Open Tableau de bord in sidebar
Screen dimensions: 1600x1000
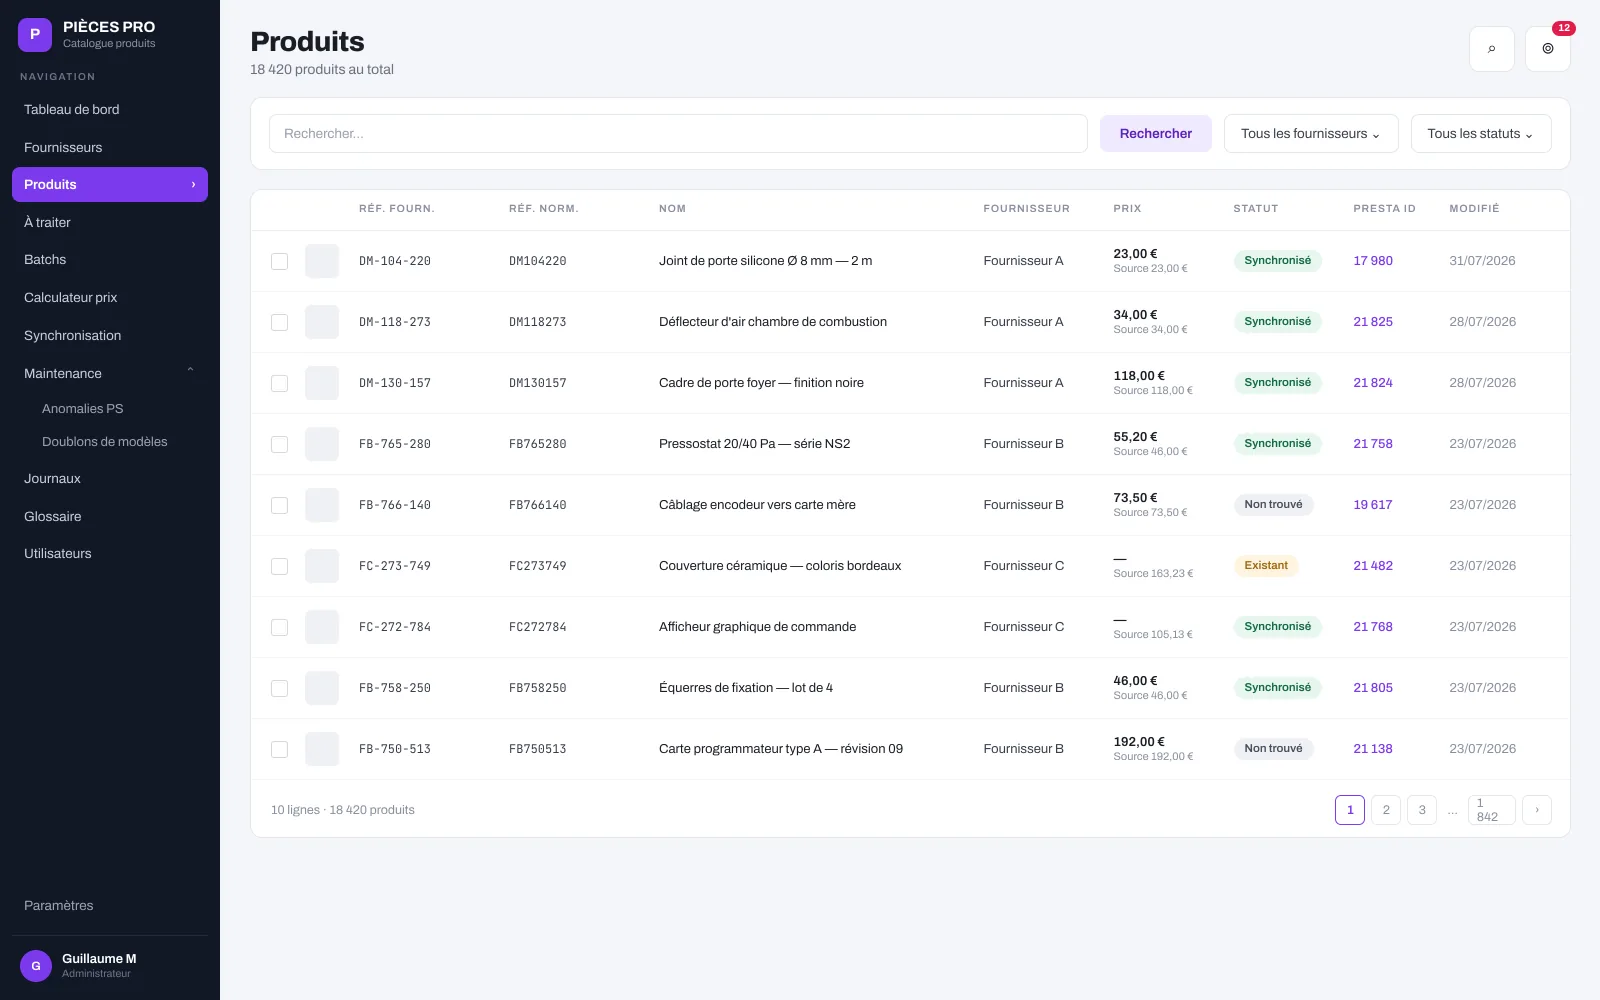[x=110, y=110]
